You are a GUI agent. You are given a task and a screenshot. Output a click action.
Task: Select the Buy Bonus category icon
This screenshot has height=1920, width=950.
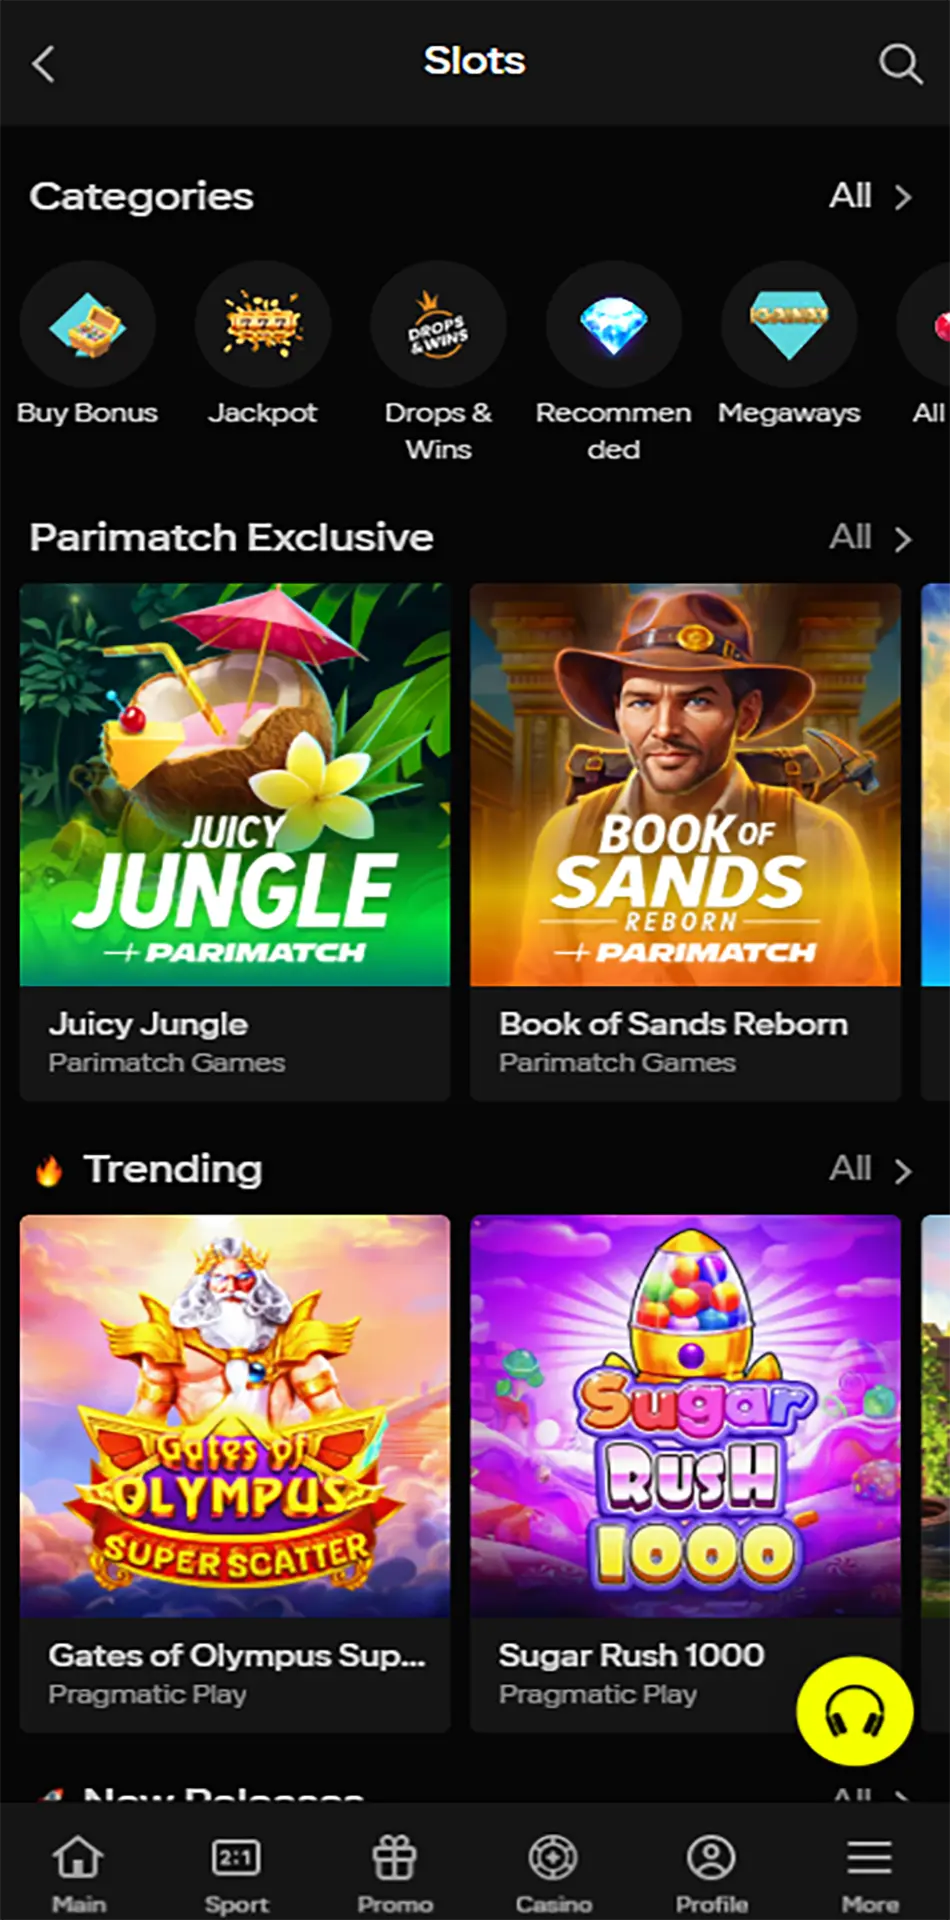pos(88,325)
